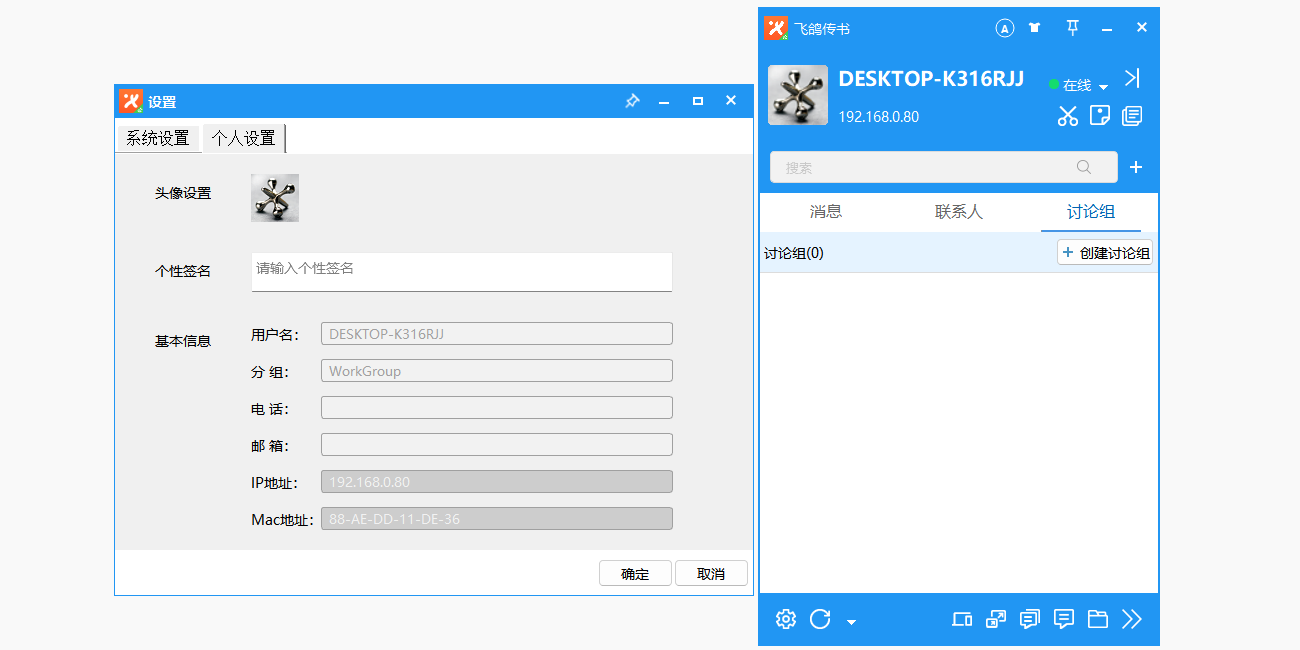Click the group message bubbles icon
This screenshot has width=1300, height=650.
pyautogui.click(x=1030, y=619)
